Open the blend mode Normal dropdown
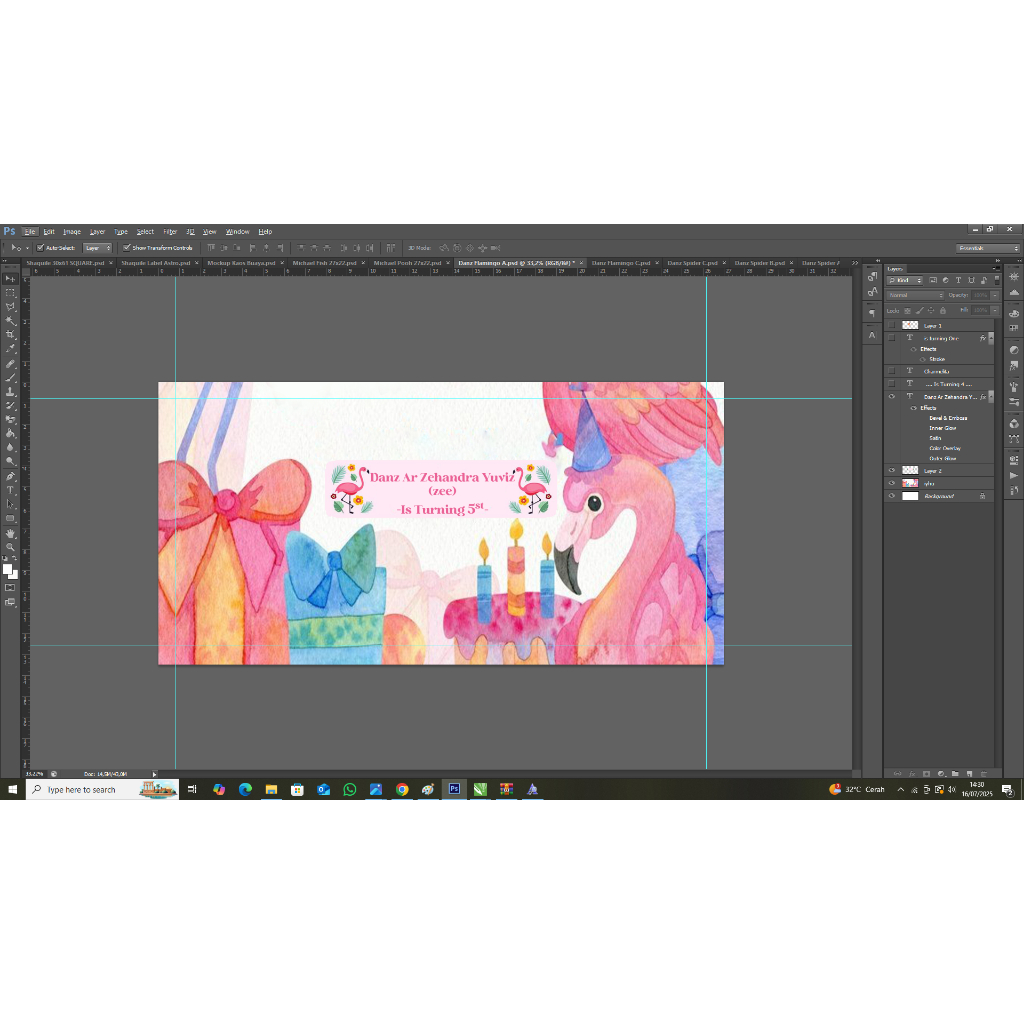The image size is (1024, 1024). [916, 295]
